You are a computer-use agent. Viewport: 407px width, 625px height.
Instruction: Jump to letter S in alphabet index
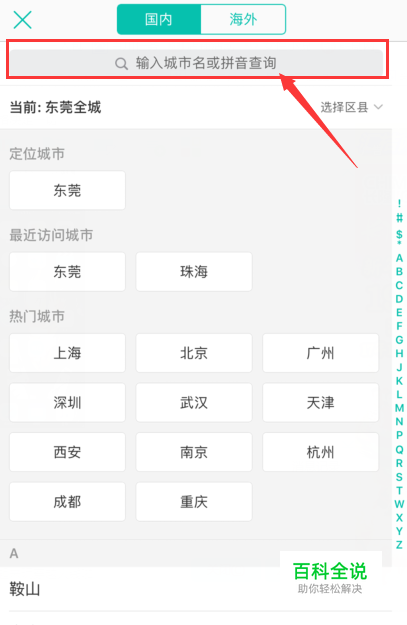click(x=399, y=477)
